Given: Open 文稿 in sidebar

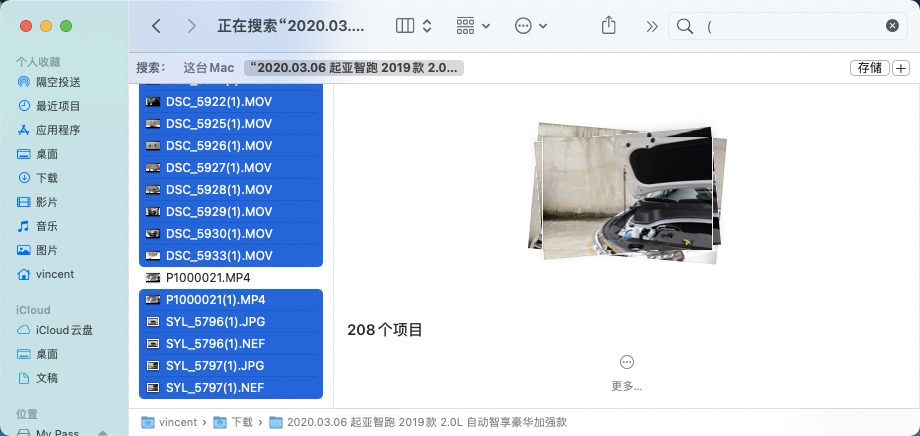Looking at the screenshot, I should (38, 378).
